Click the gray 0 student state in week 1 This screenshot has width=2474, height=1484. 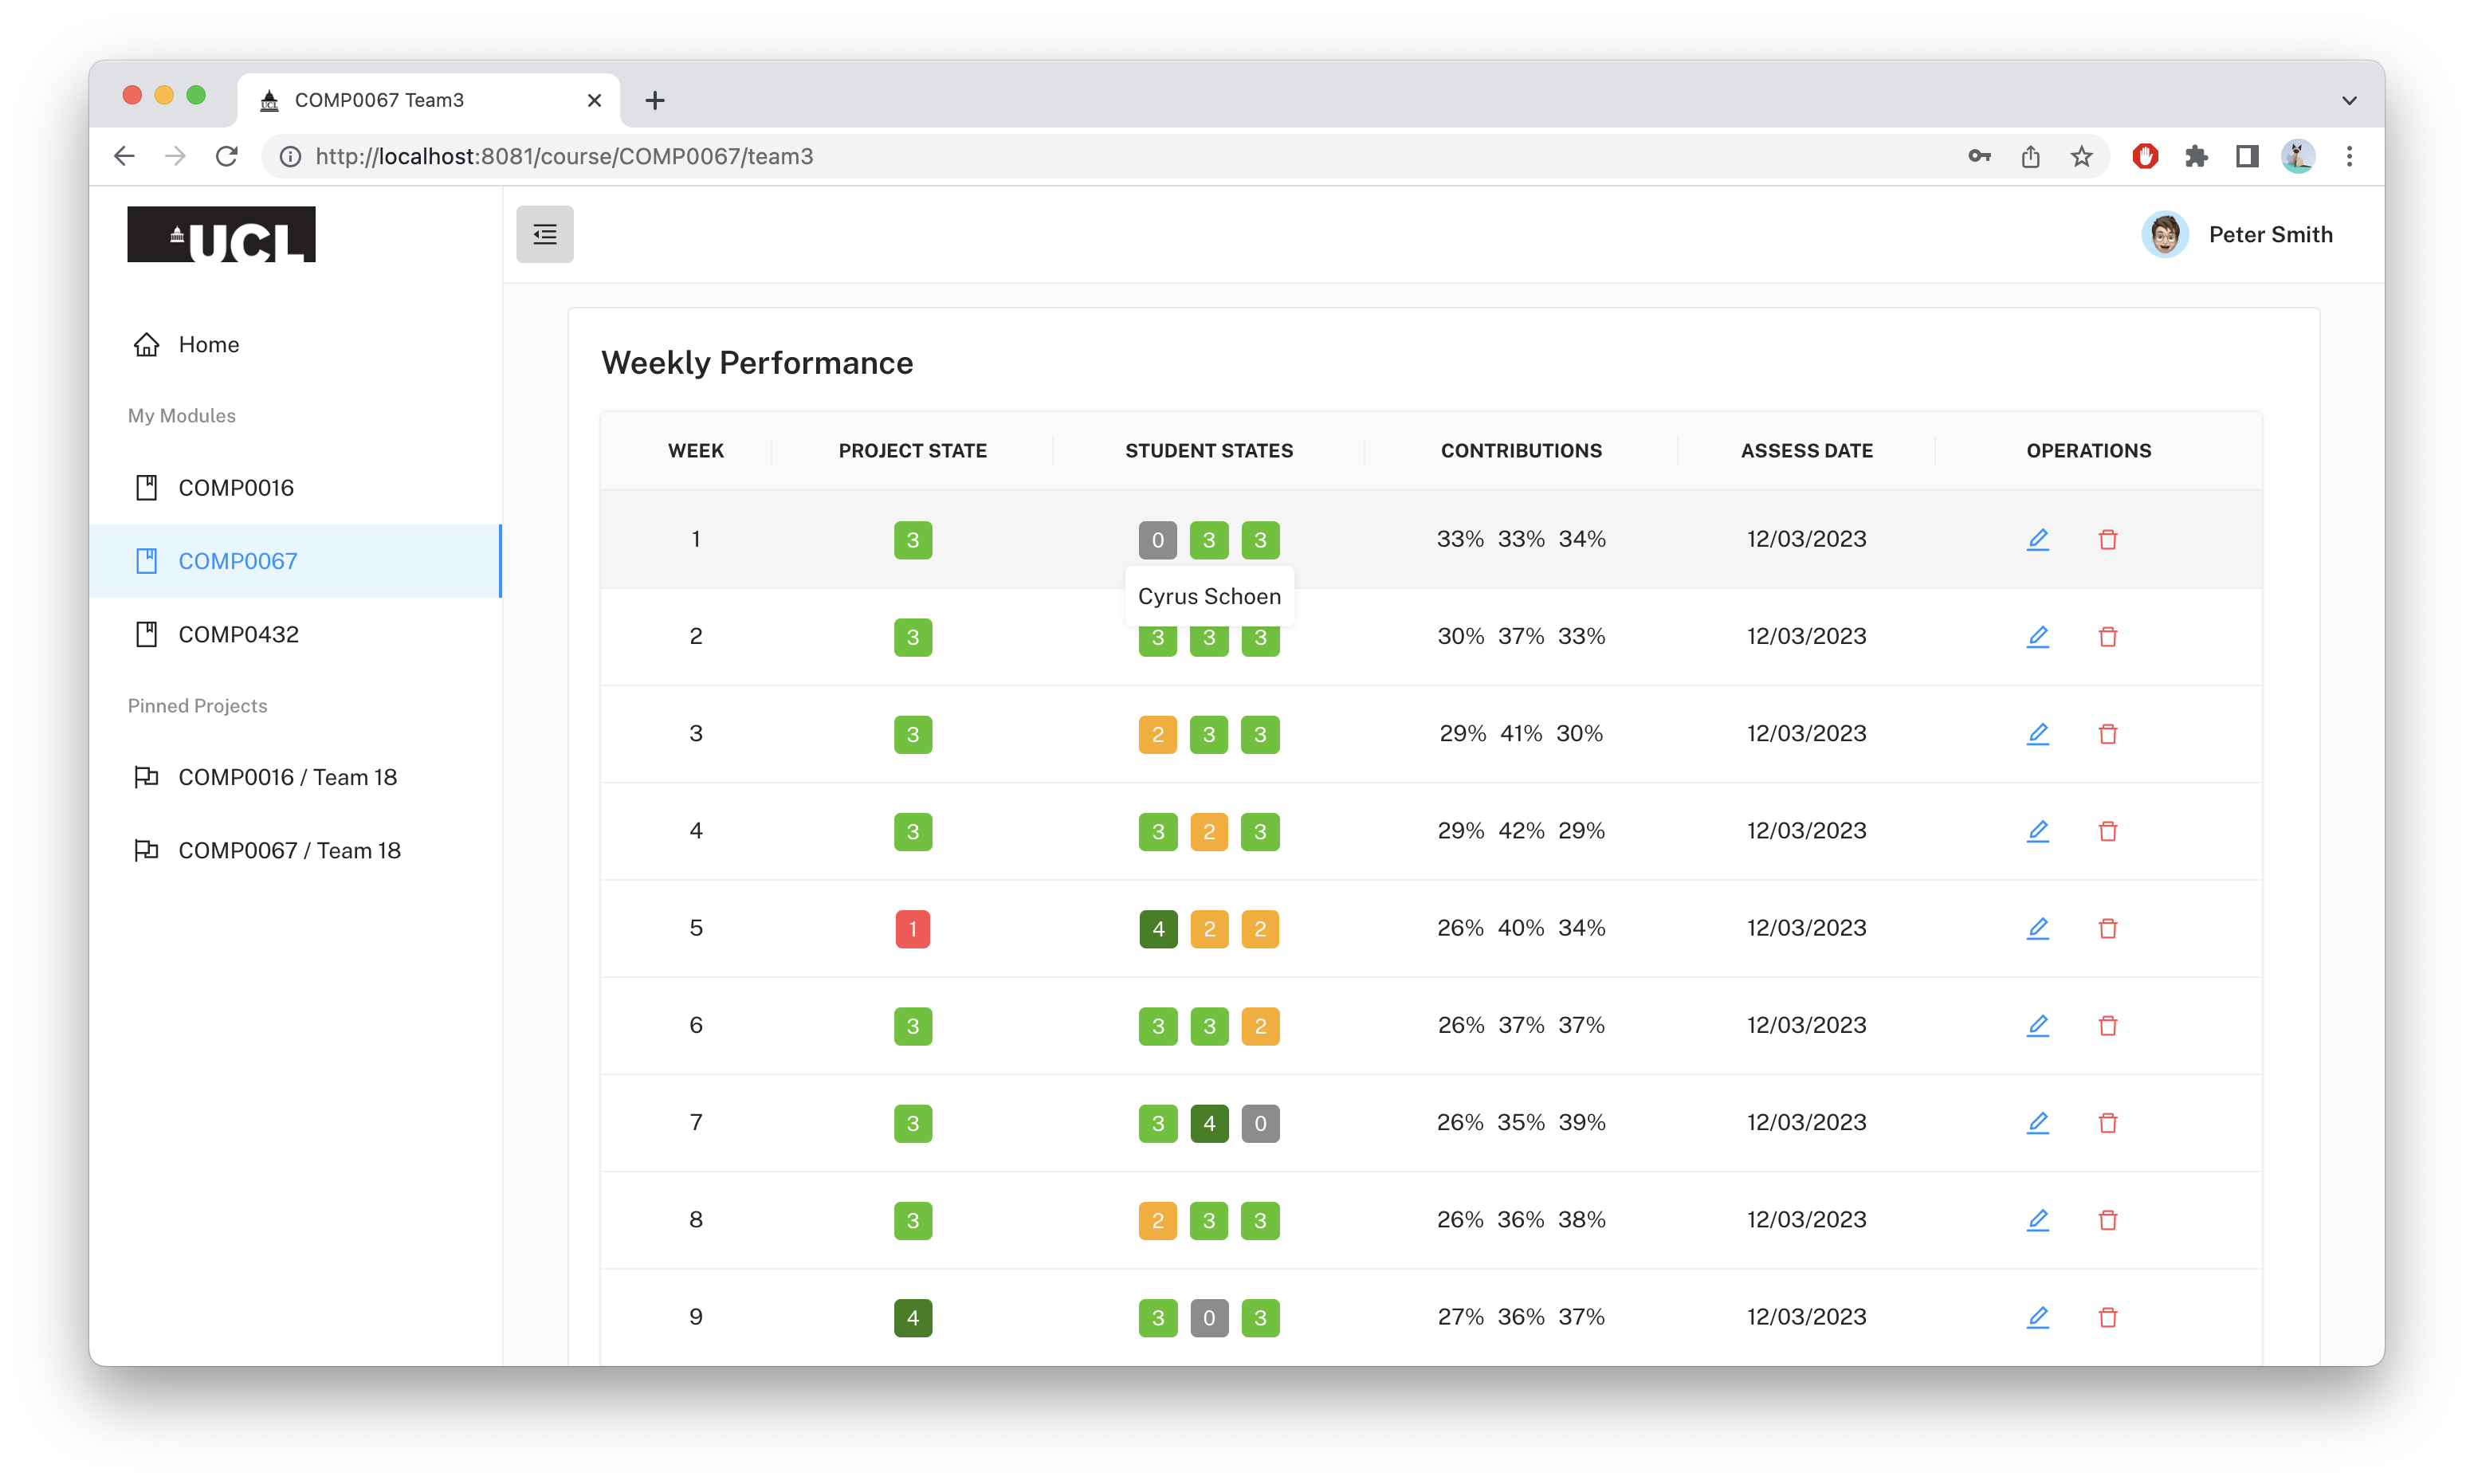(1157, 540)
